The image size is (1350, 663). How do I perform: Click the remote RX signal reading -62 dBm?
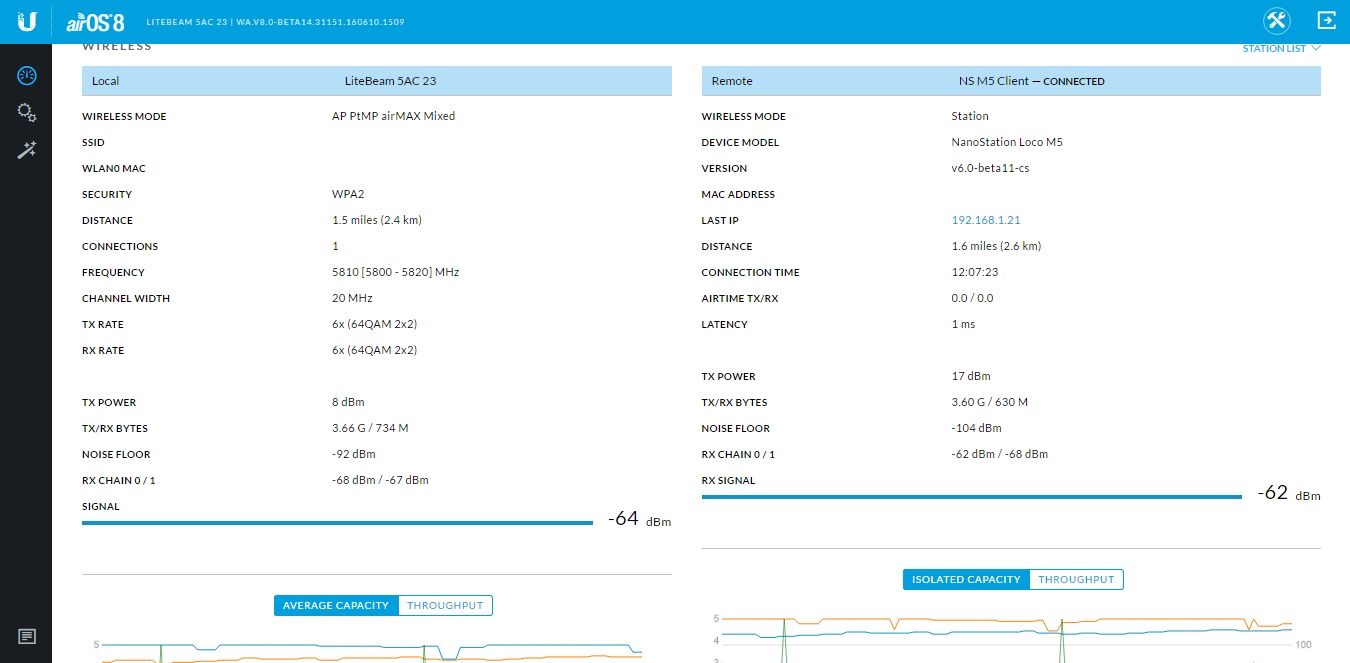tap(1289, 493)
